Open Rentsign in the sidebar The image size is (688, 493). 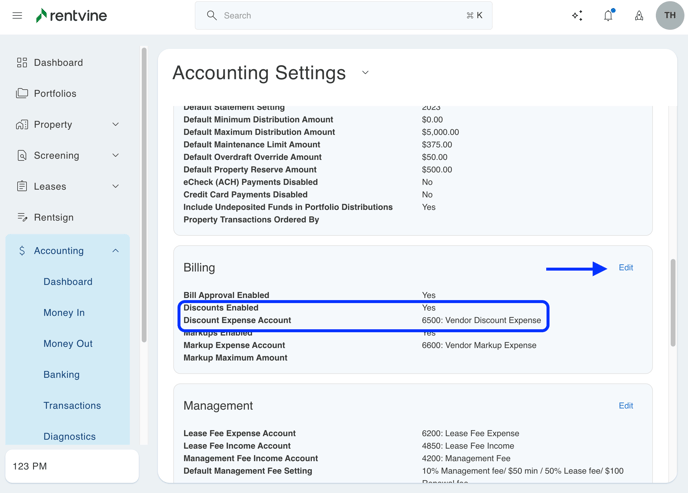click(x=53, y=217)
